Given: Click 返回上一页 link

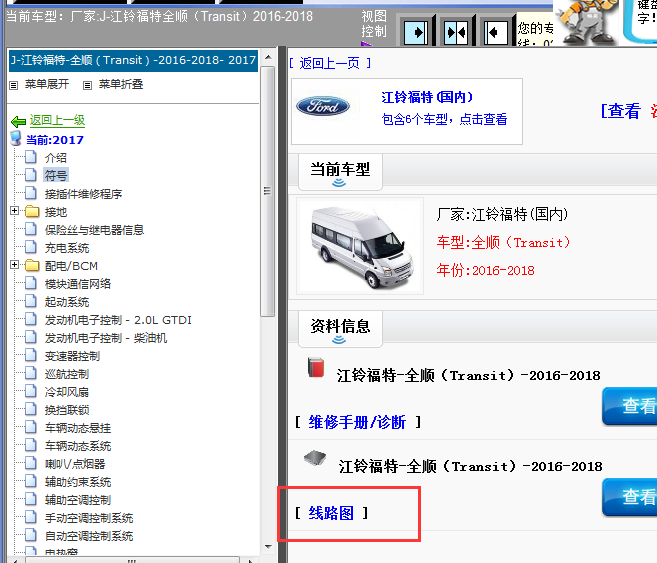Looking at the screenshot, I should click(329, 63).
